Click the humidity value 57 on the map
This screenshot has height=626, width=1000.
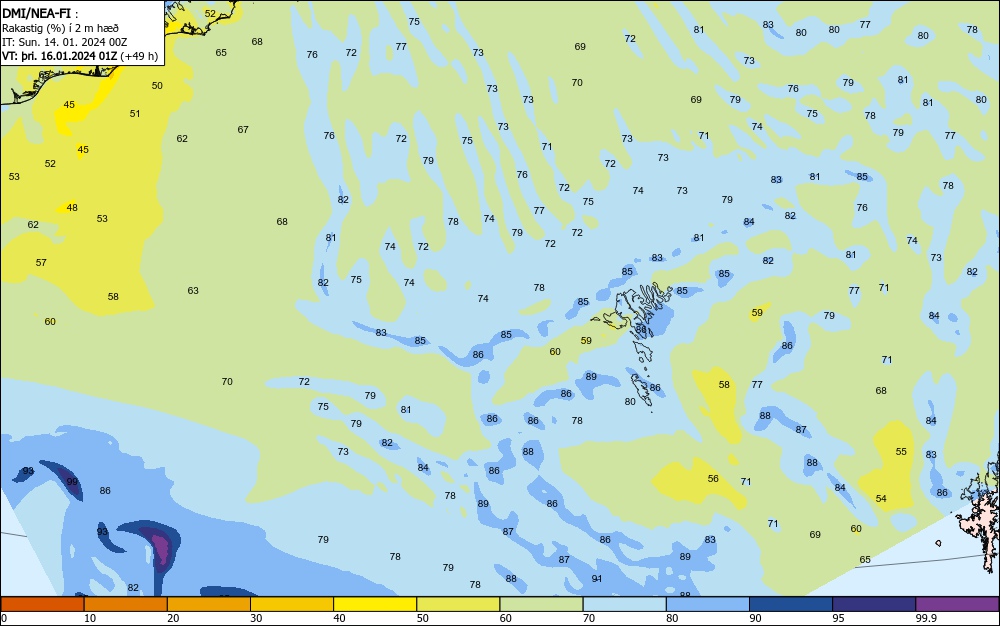point(41,262)
